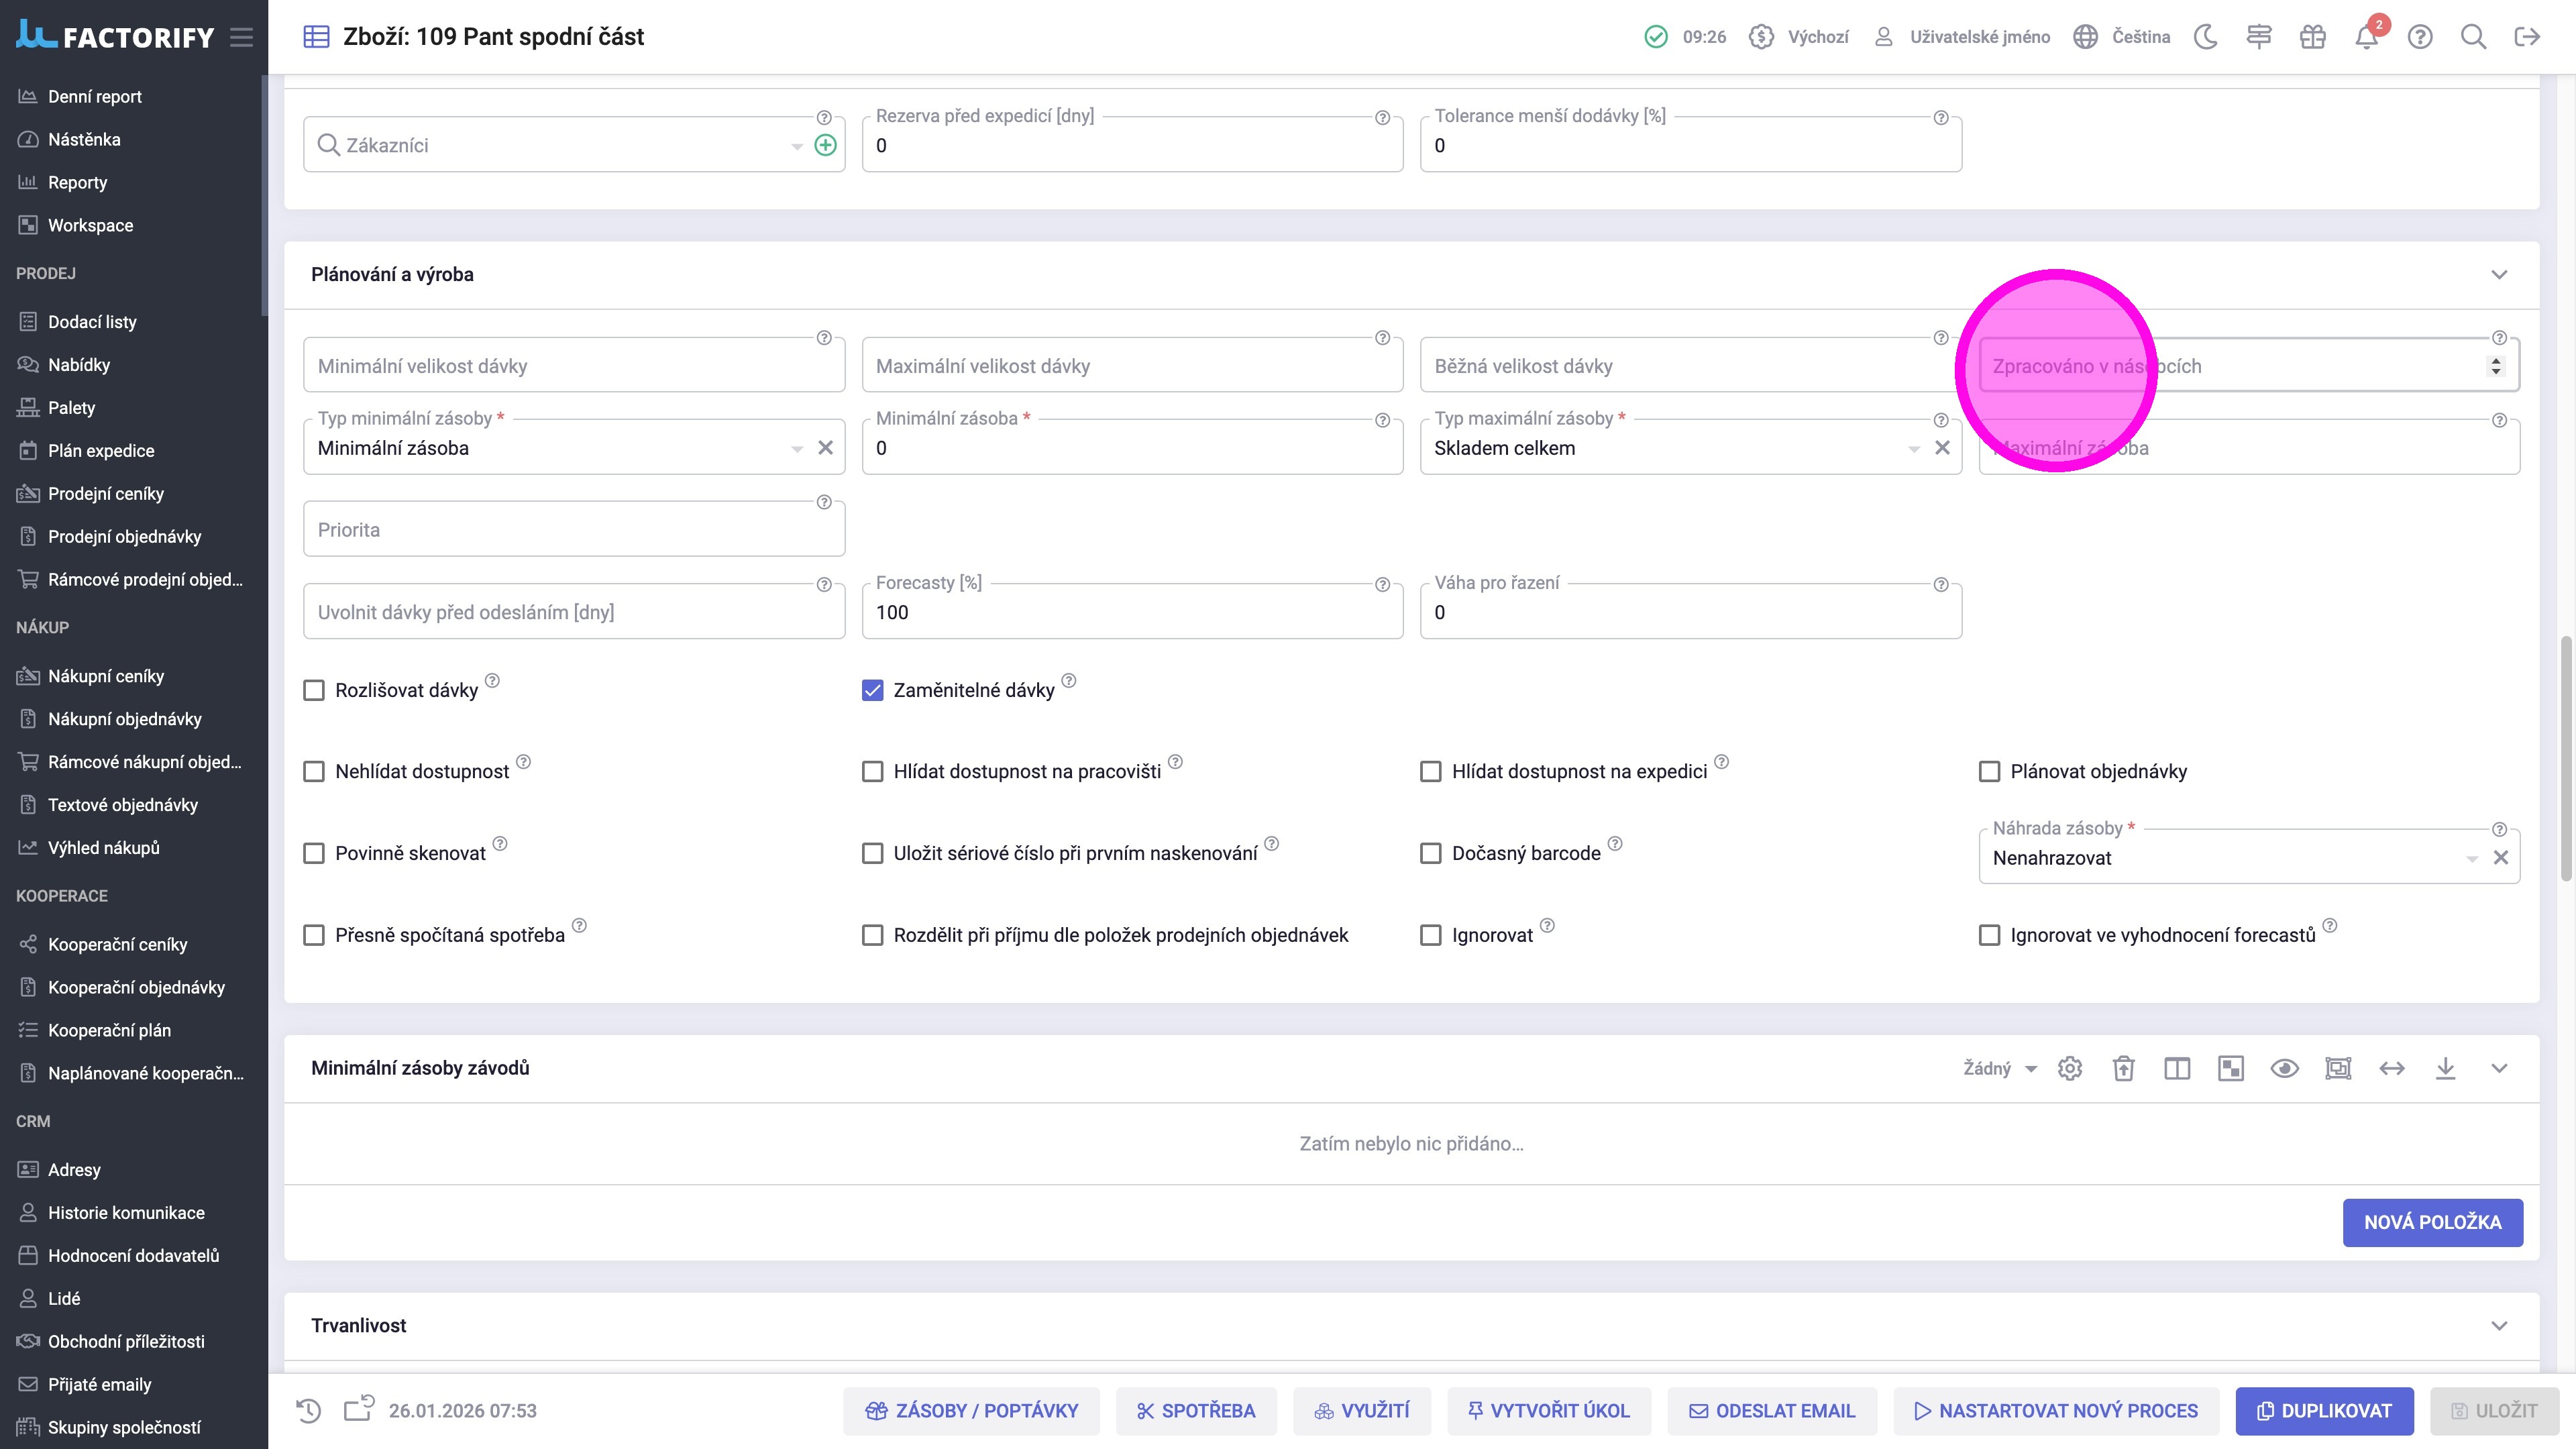The height and width of the screenshot is (1449, 2576).
Task: Click green plus icon next to Zákazníci
Action: pos(825,145)
